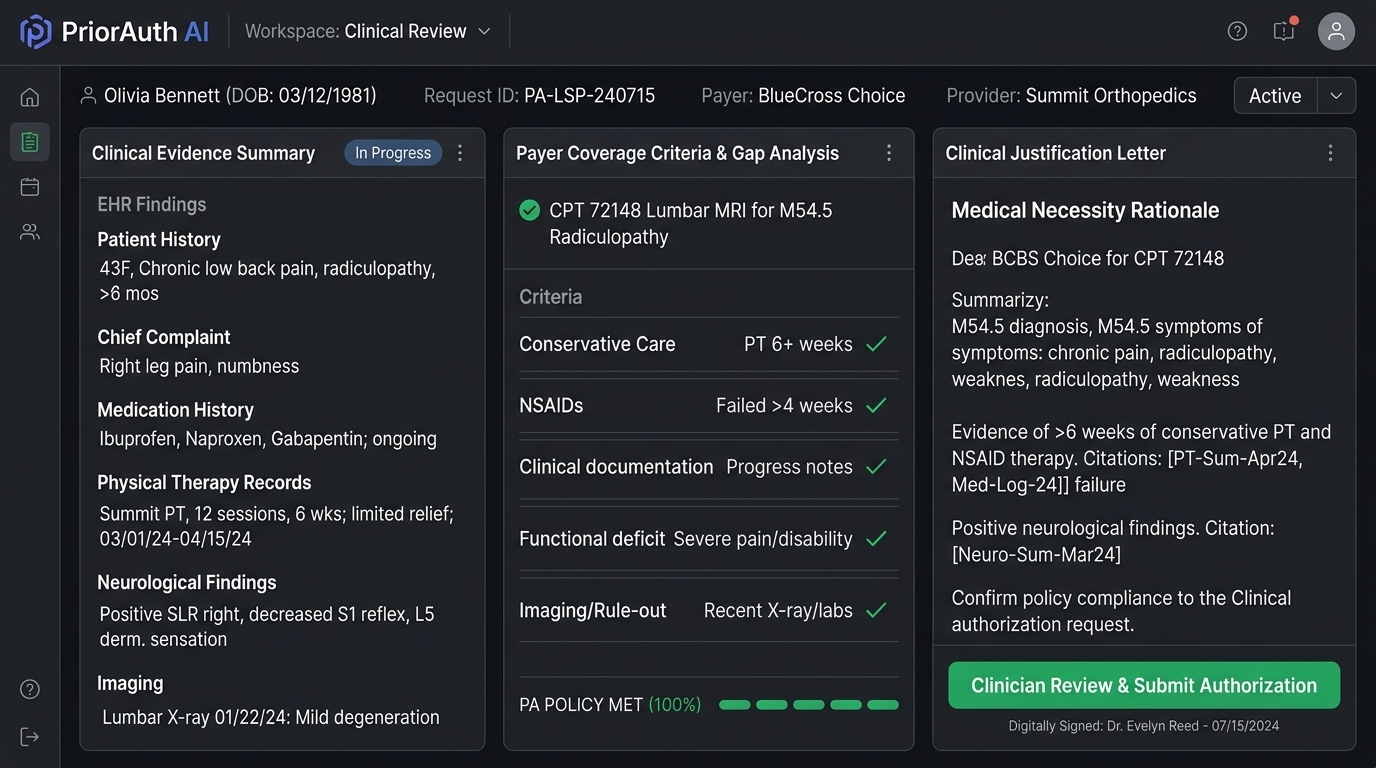Screen dimensions: 1376x768
Task: Open the Home icon in the sidebar
Action: pyautogui.click(x=30, y=97)
